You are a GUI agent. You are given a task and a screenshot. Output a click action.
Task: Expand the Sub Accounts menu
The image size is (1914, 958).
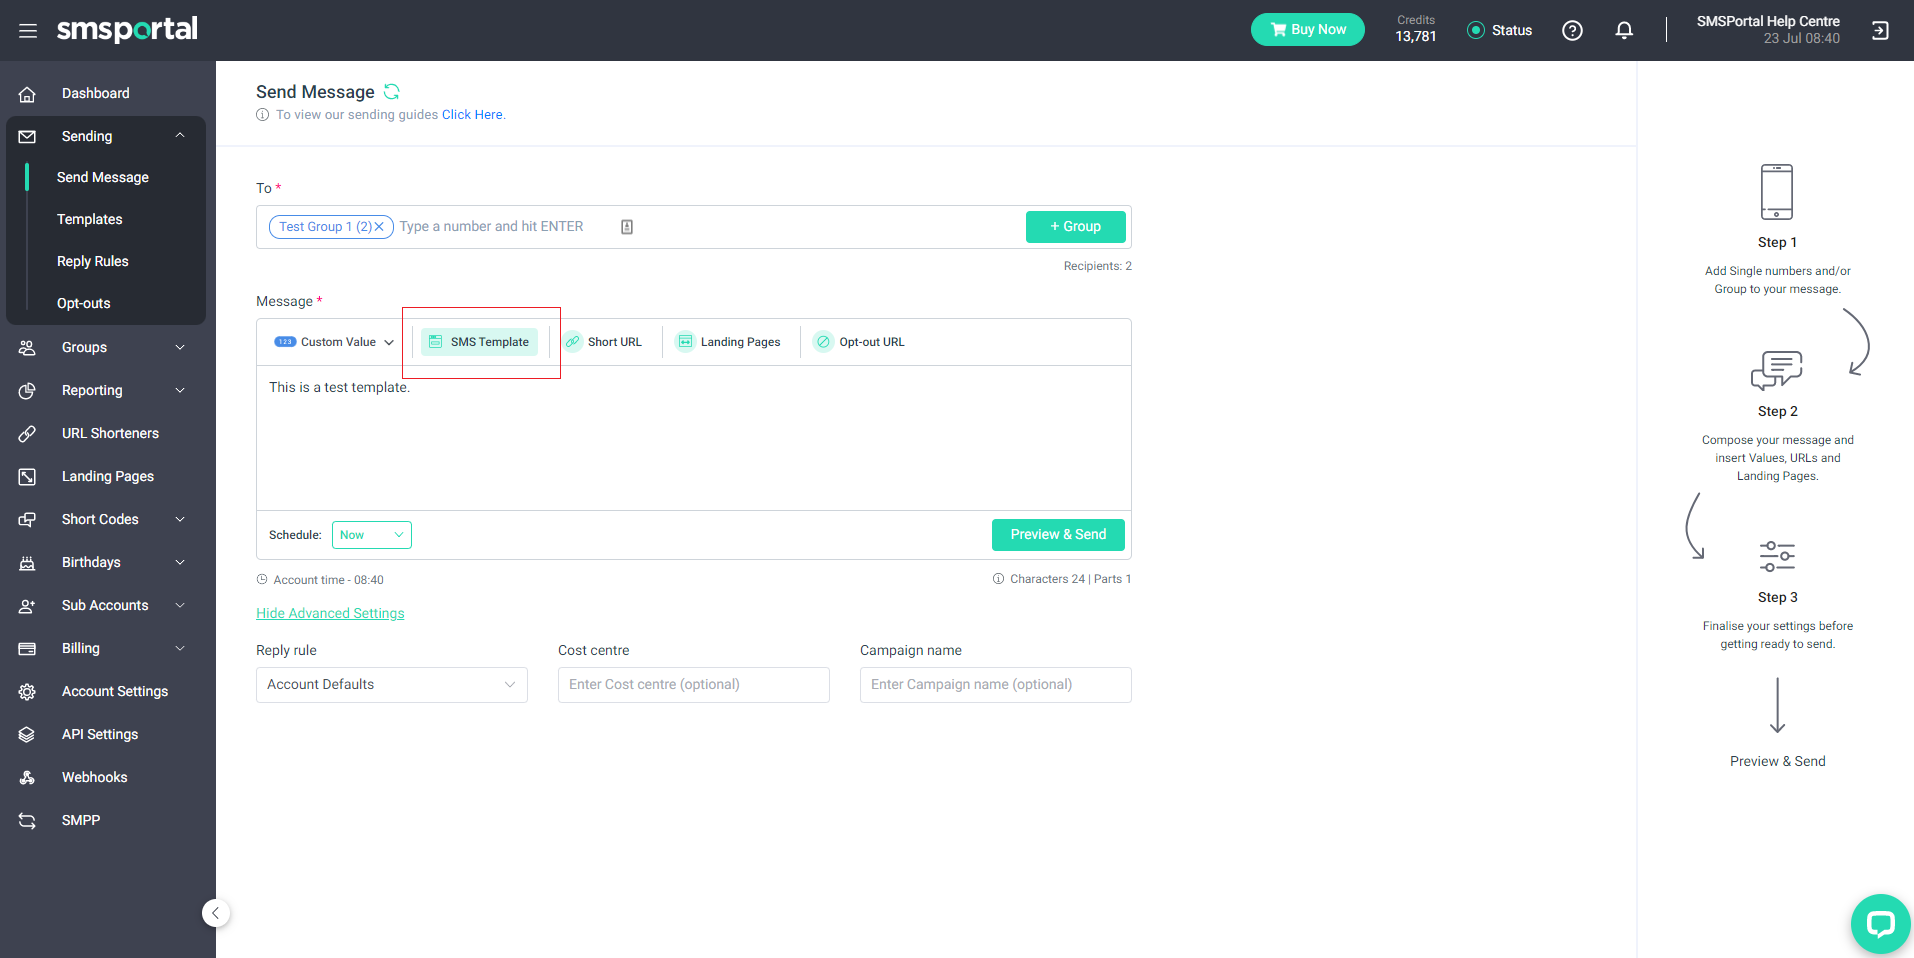[x=180, y=605]
